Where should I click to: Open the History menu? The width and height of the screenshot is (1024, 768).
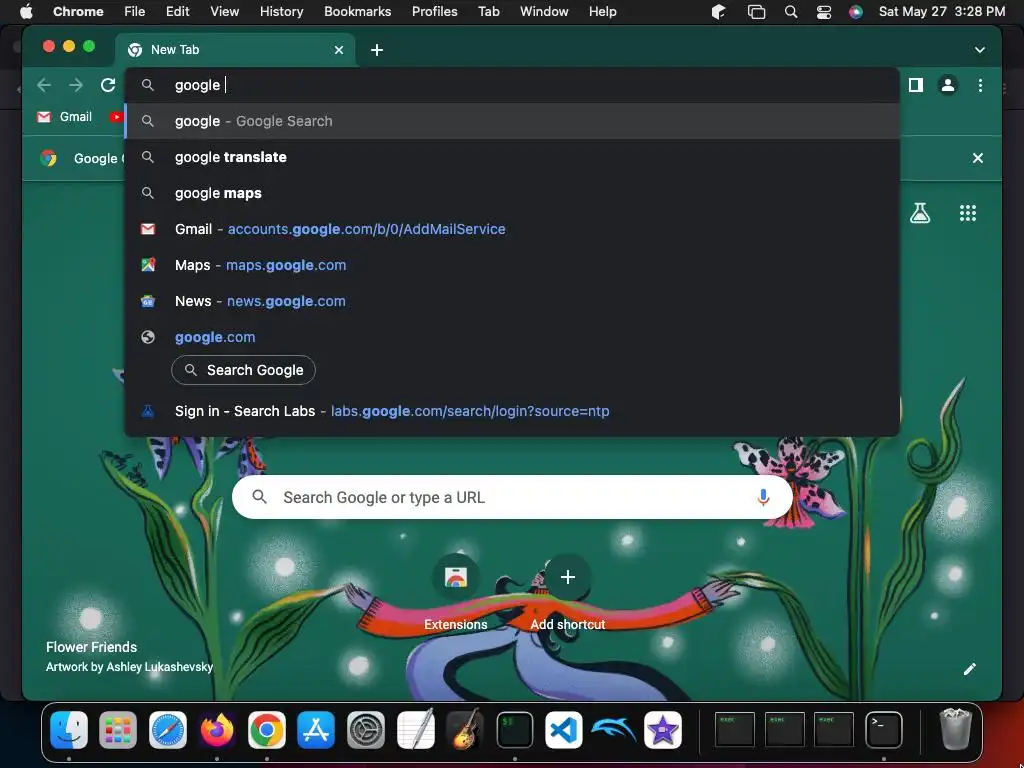coord(281,12)
